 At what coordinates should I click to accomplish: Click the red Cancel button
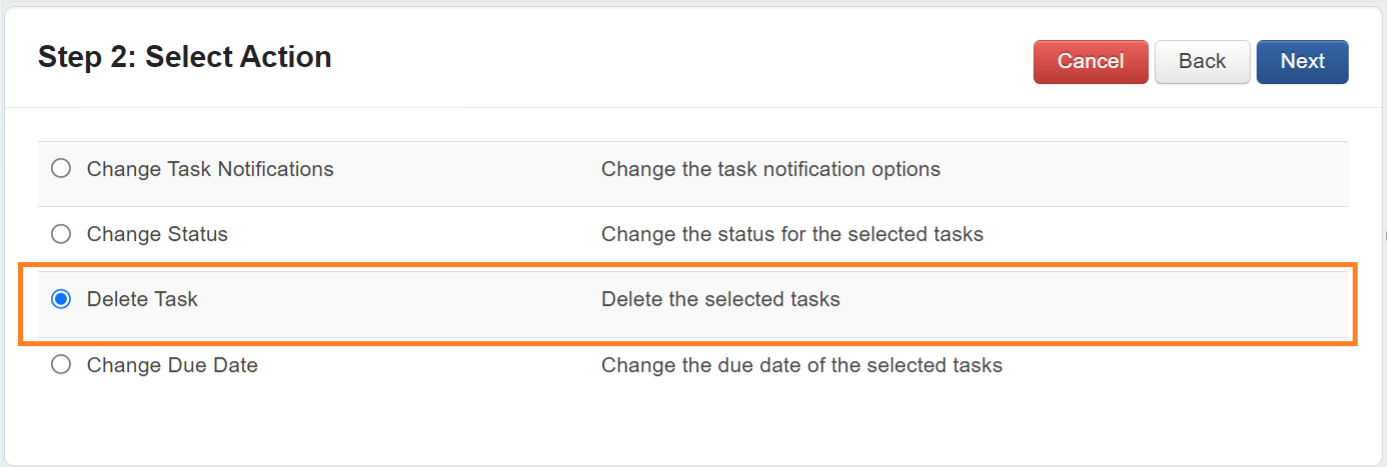pos(1090,62)
